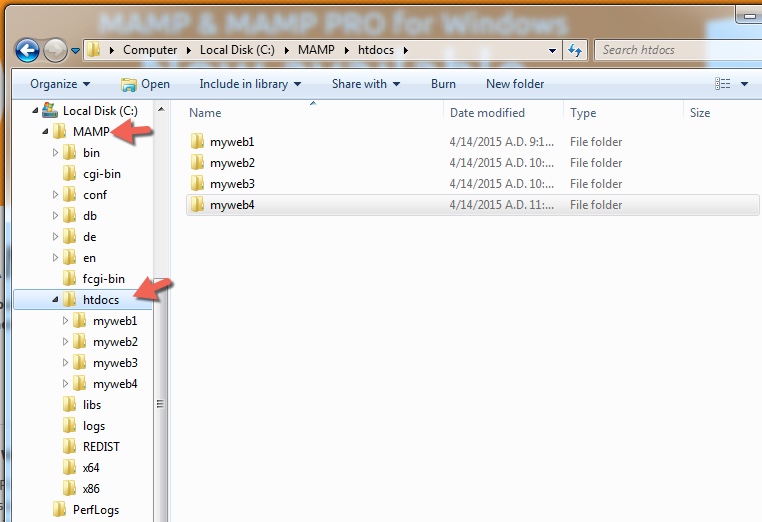Expand the db folder node
Image resolution: width=762 pixels, height=522 pixels.
pyautogui.click(x=55, y=215)
